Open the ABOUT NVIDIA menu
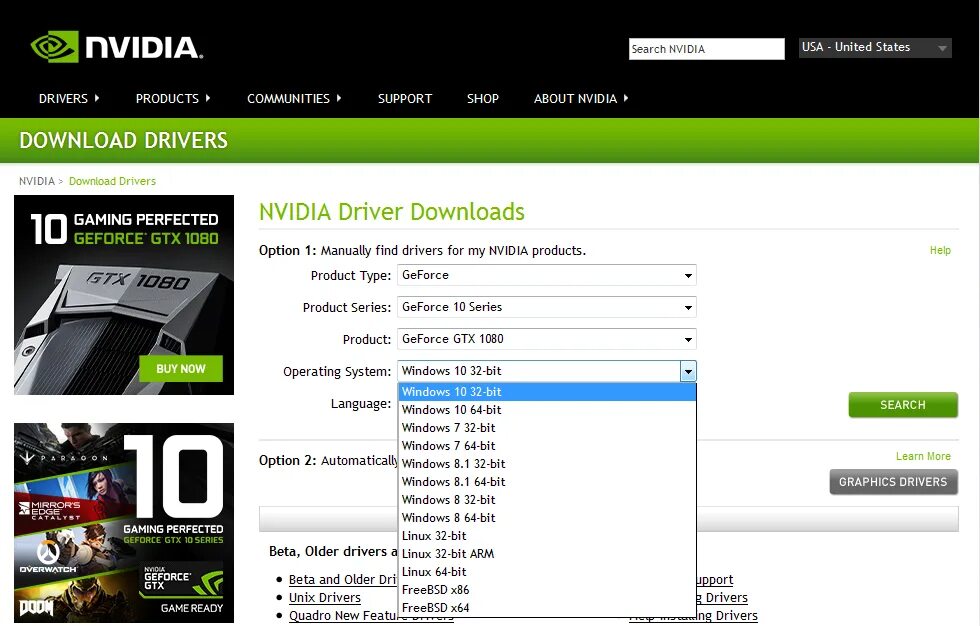980x626 pixels. pyautogui.click(x=581, y=99)
